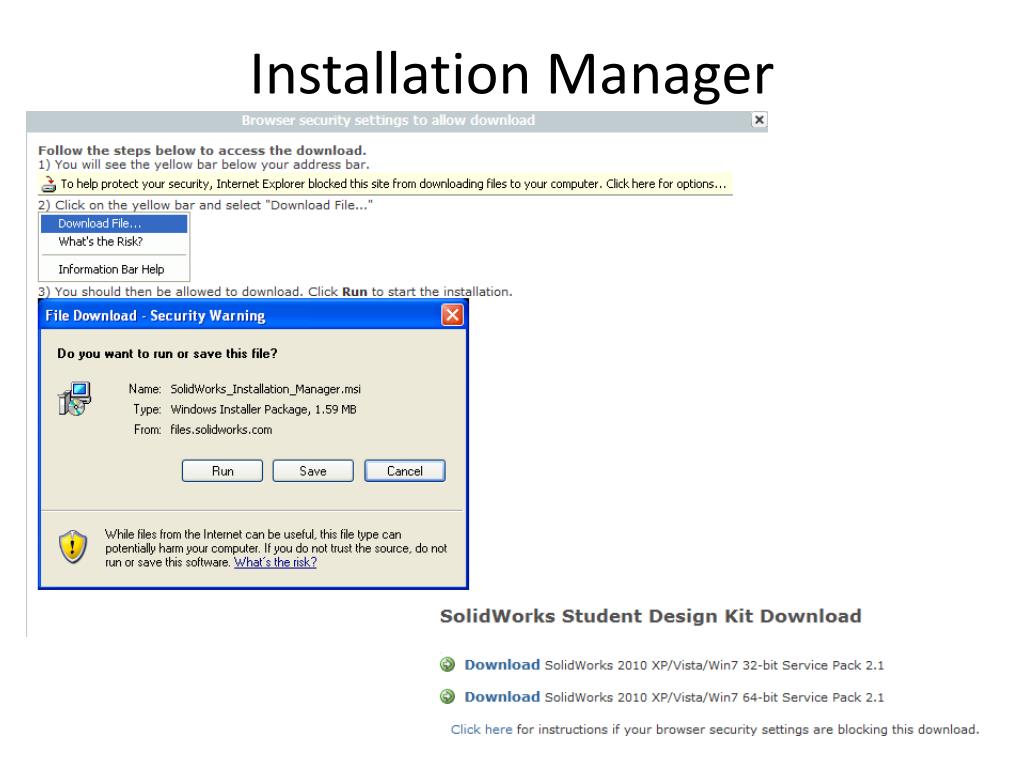Viewport: 1024px width, 768px height.
Task: Click the Windows Installer package icon
Action: click(75, 398)
